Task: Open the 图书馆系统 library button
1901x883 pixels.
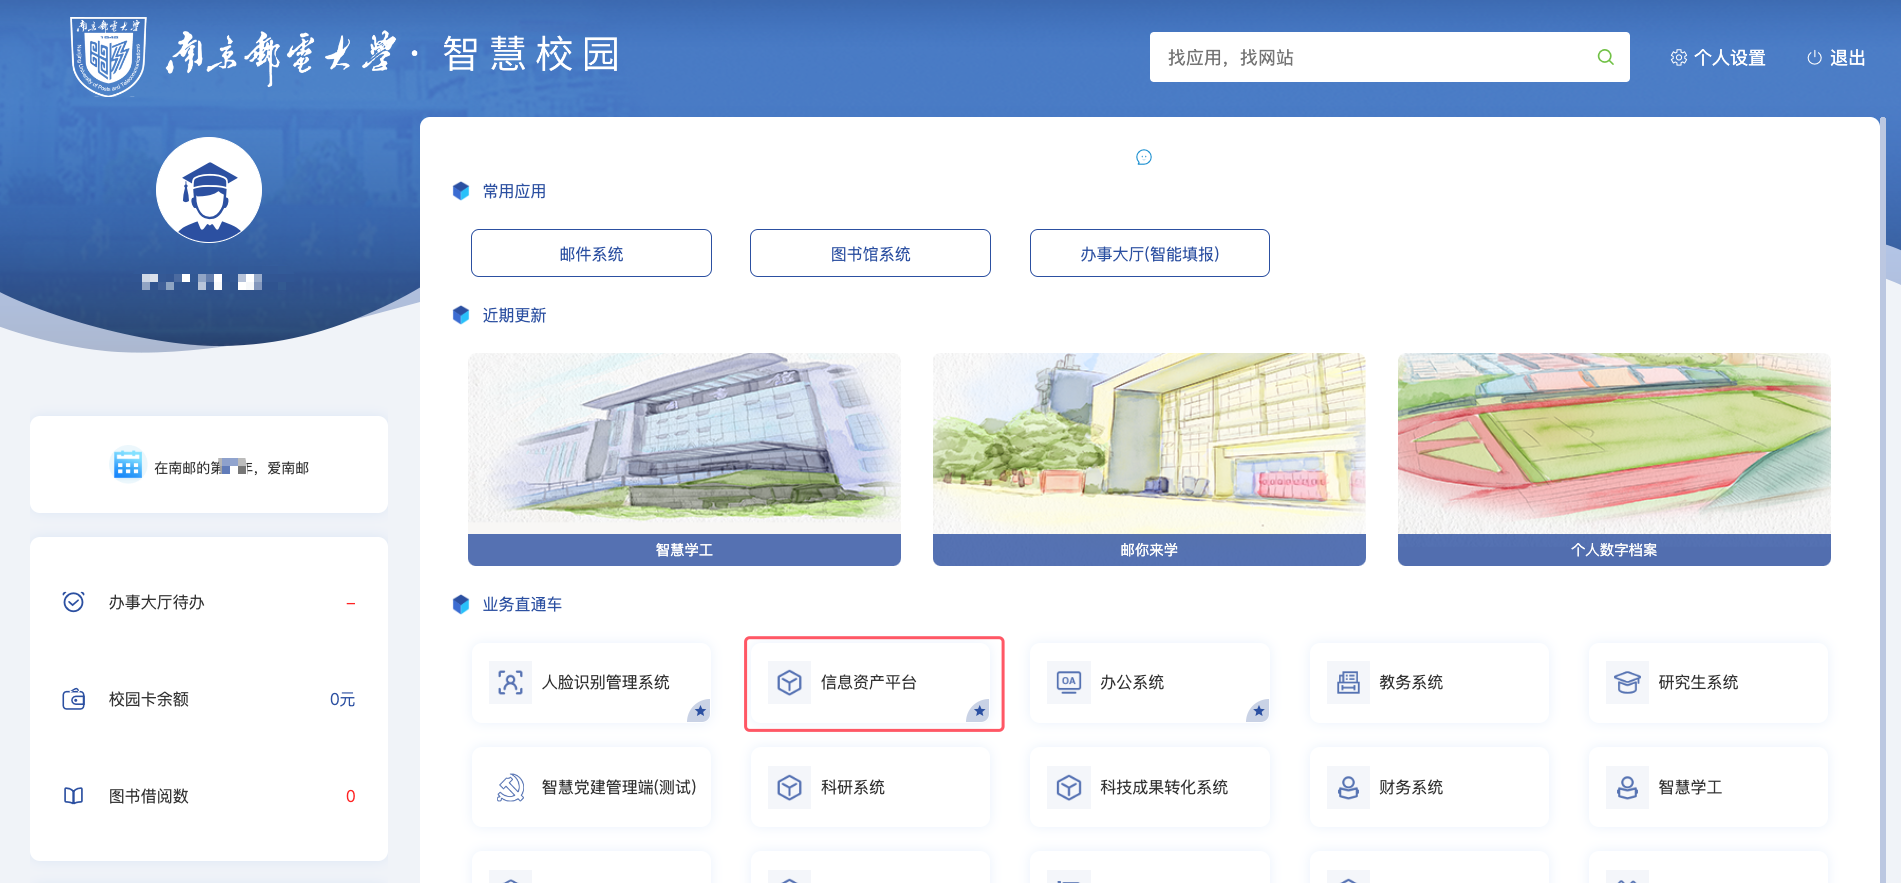Action: [870, 253]
